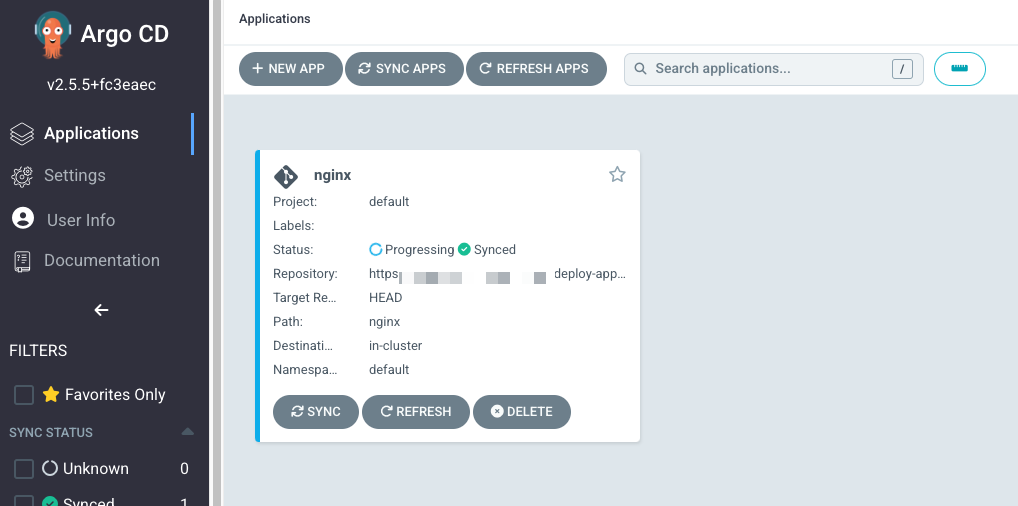Focus the Search applications field
This screenshot has width=1018, height=506.
pyautogui.click(x=773, y=69)
